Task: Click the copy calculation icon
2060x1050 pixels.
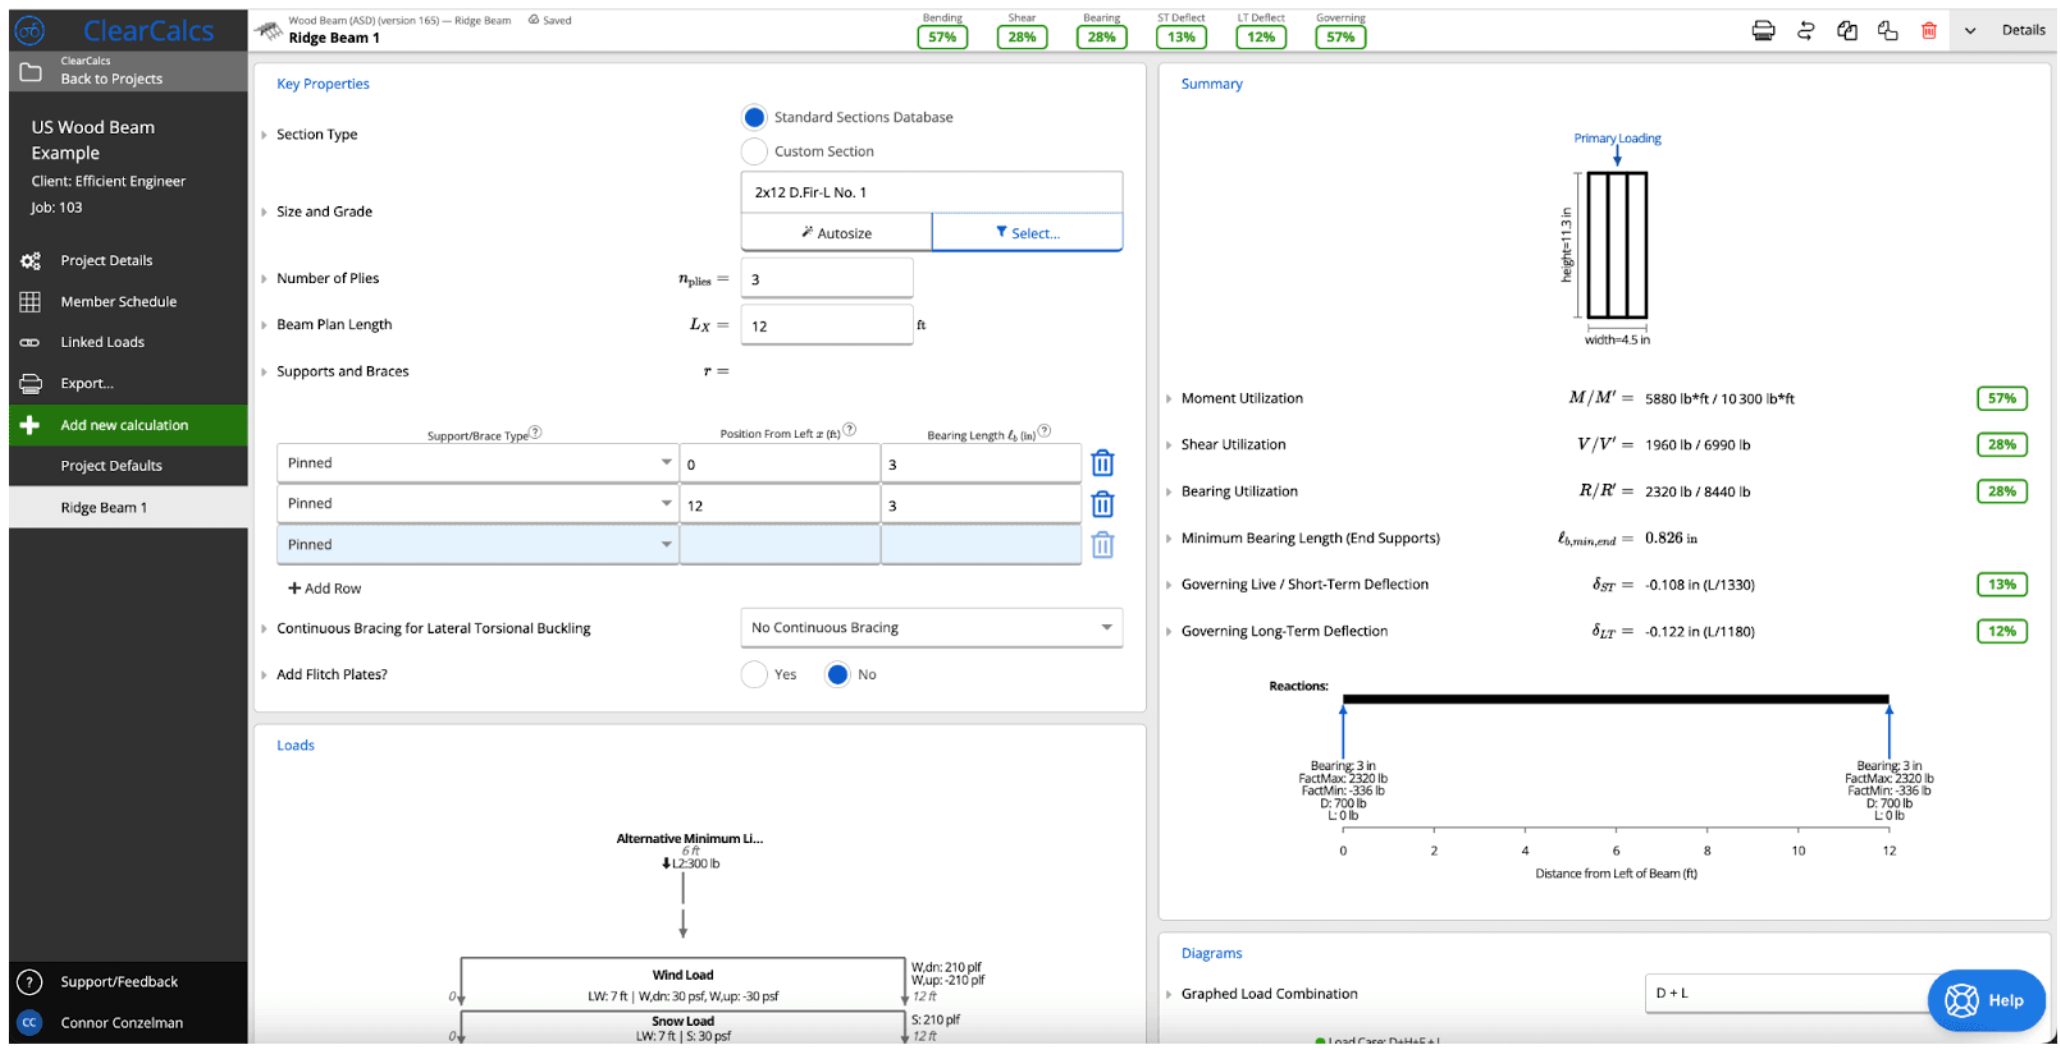Action: coord(1846,31)
